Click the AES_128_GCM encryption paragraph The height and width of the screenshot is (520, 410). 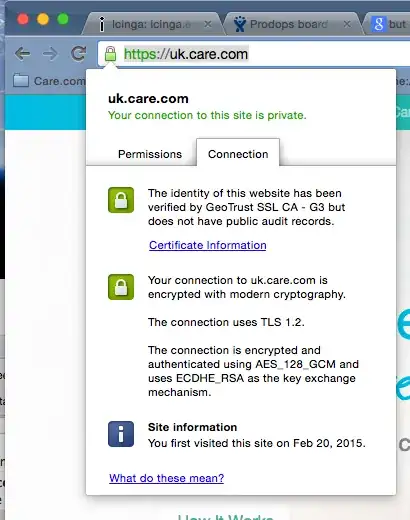pos(253,371)
